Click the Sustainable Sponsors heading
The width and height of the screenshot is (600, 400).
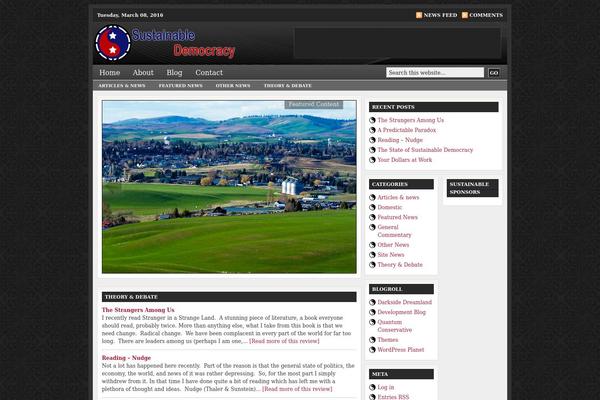tap(473, 188)
